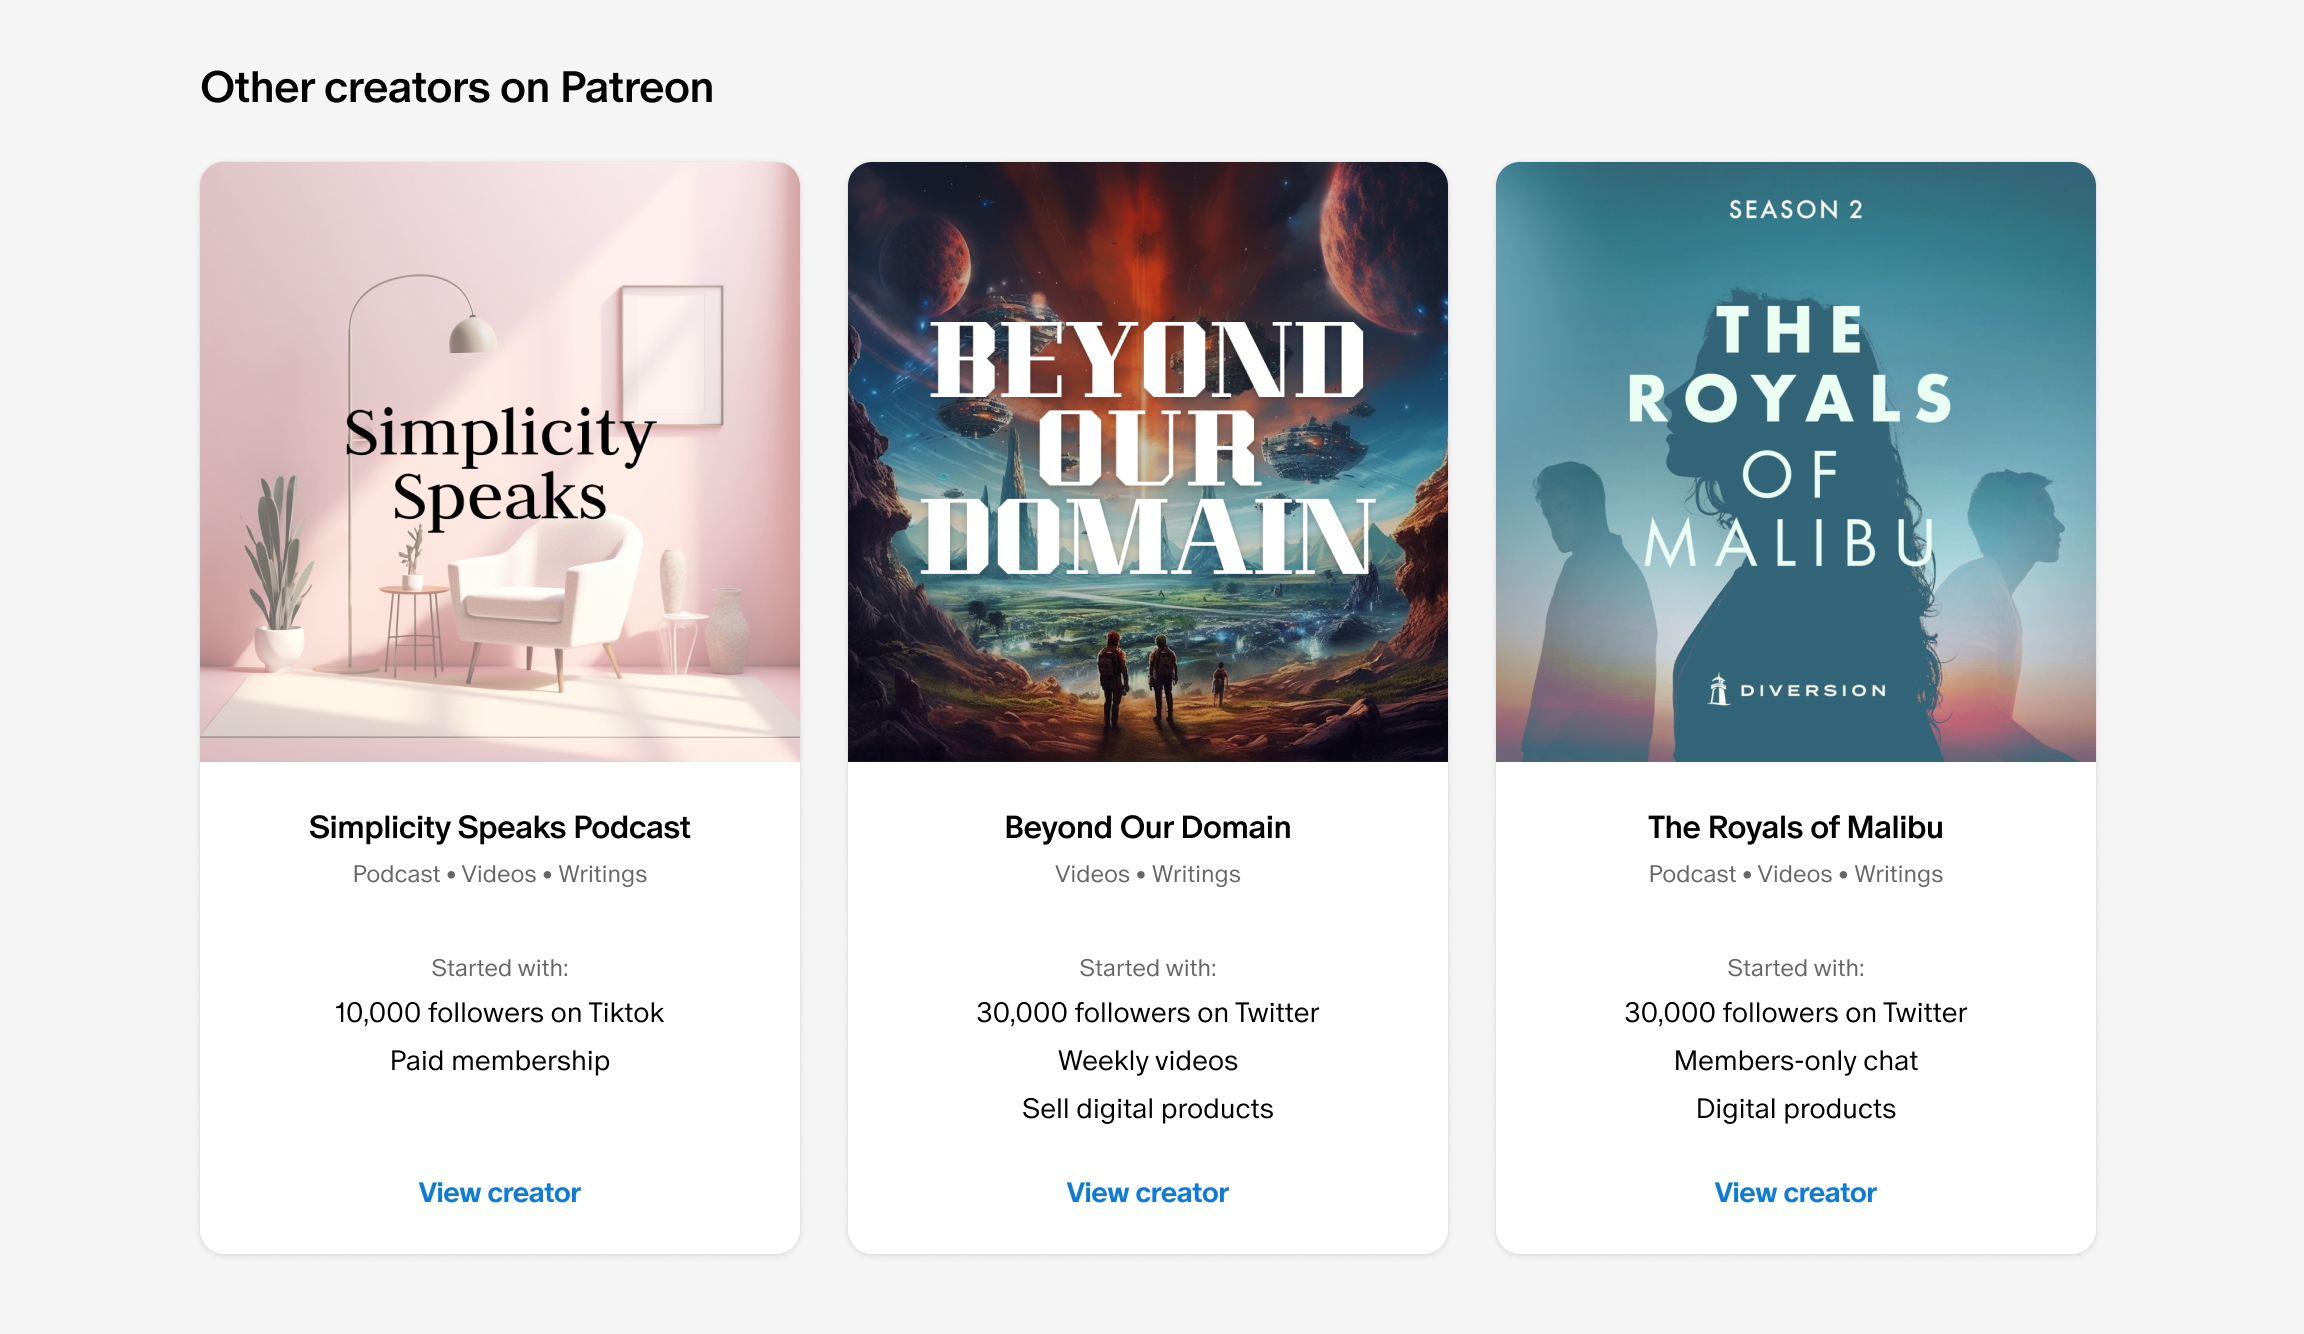Click the Writings label under Royals of Malibu
2304x1334 pixels.
coord(1897,873)
